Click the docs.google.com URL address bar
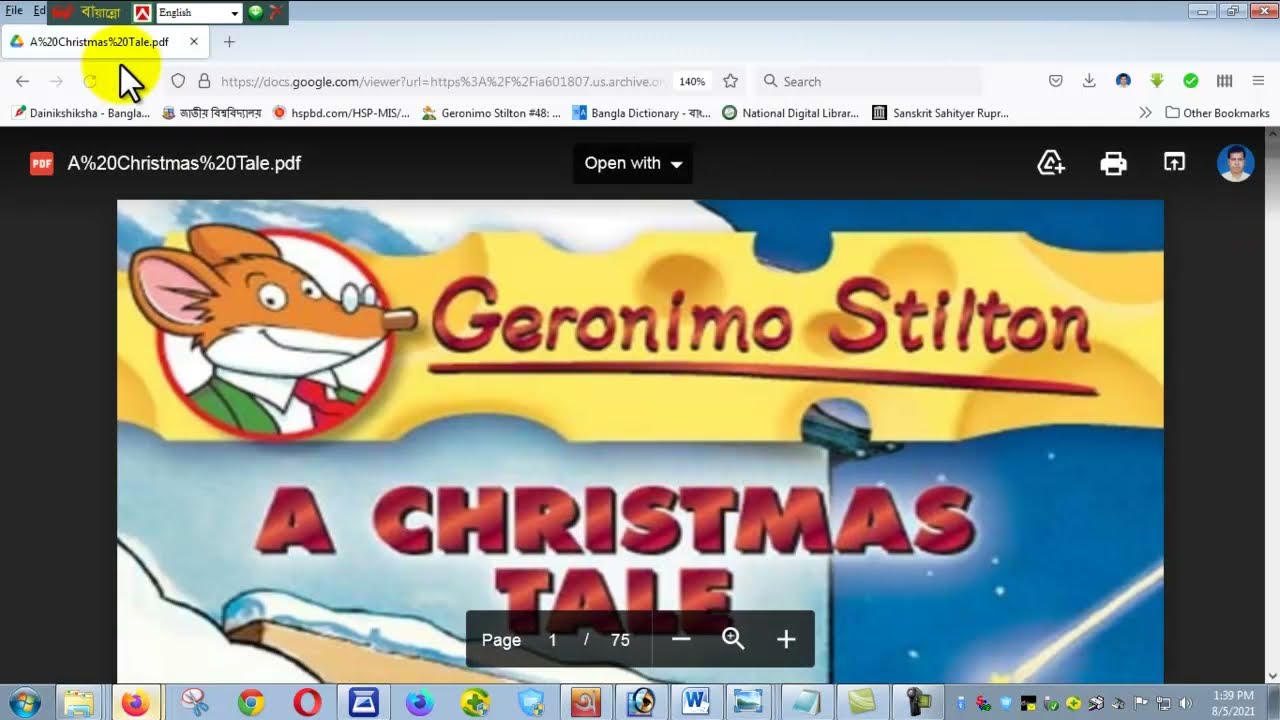The image size is (1280, 720). pos(442,82)
